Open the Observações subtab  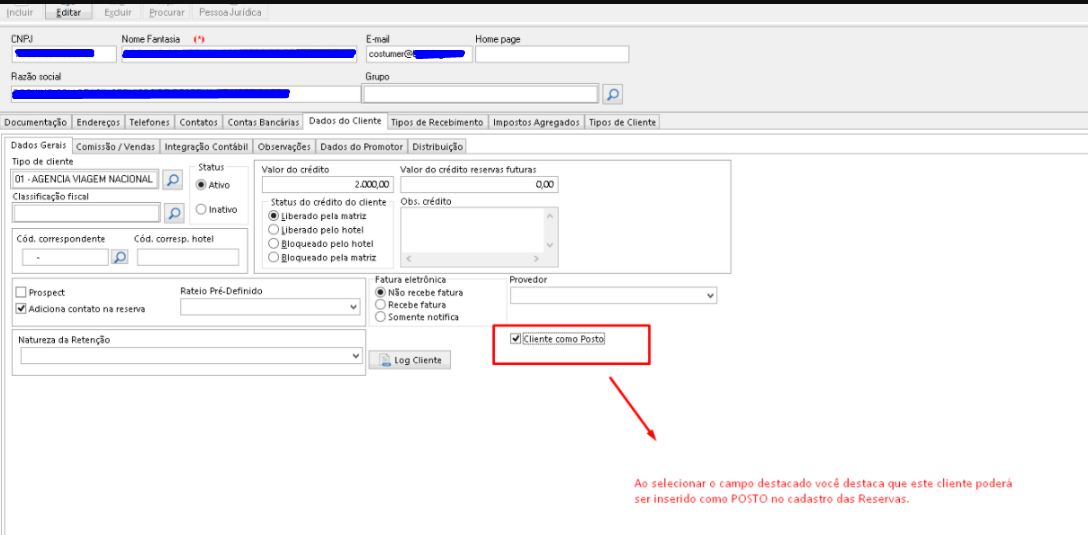[284, 146]
